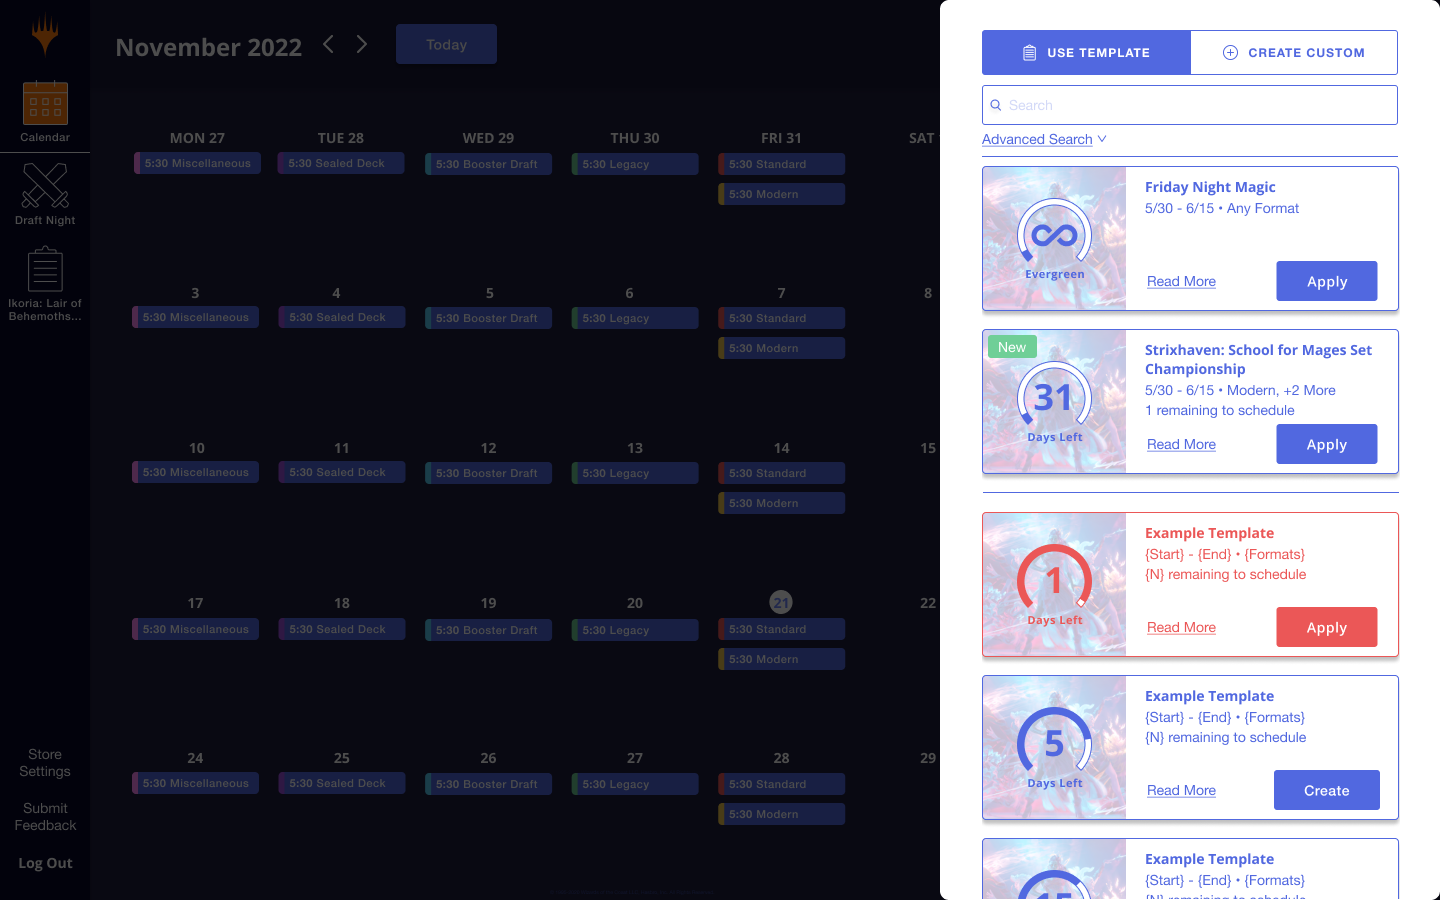Click the 5 Days Left badge
Screen dimensions: 1440x900
tap(1054, 749)
